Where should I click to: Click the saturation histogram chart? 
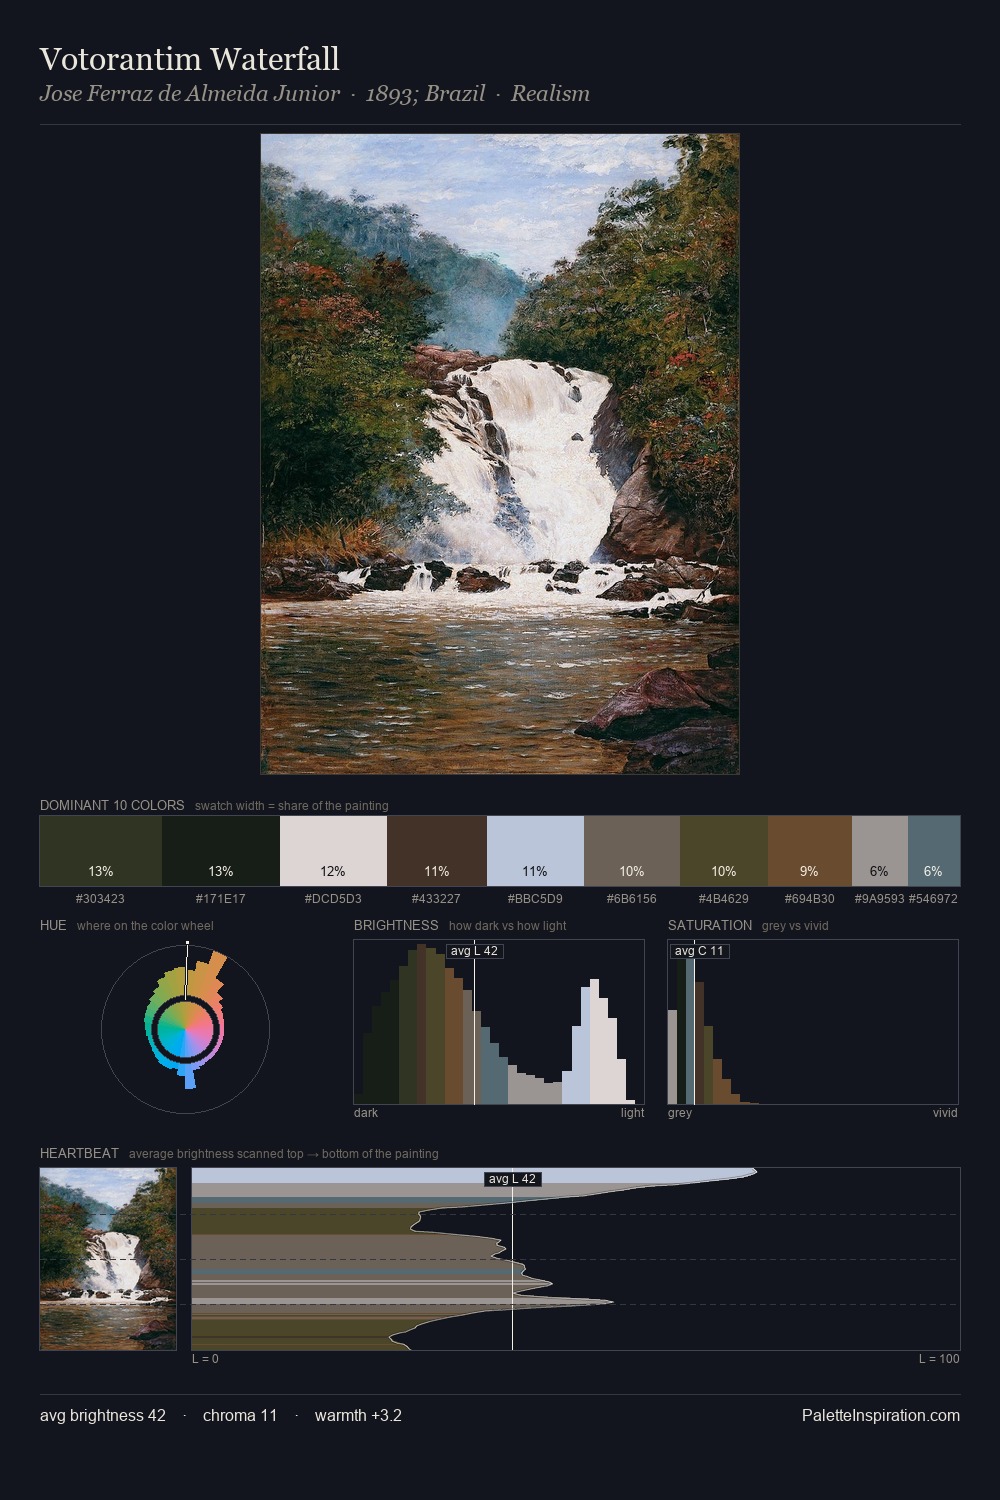tap(813, 1022)
